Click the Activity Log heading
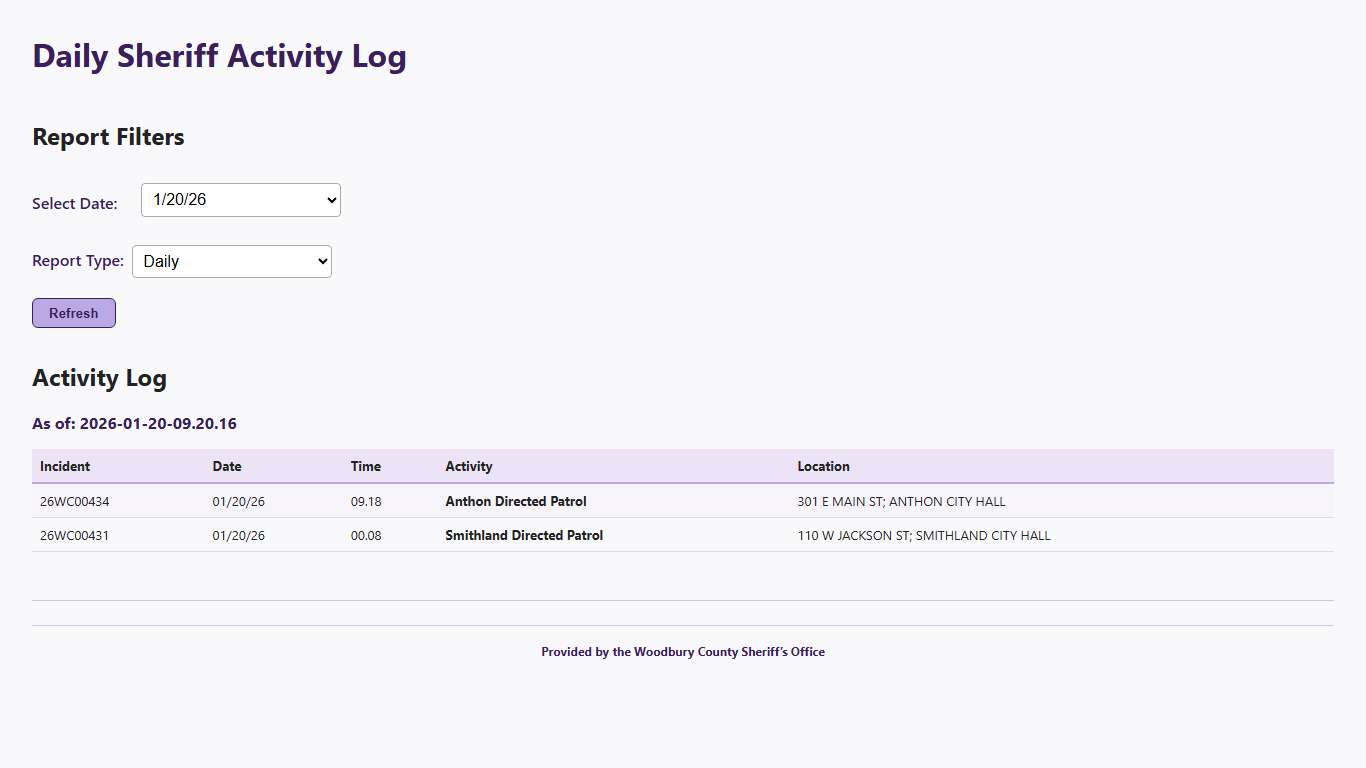The image size is (1366, 768). click(99, 378)
